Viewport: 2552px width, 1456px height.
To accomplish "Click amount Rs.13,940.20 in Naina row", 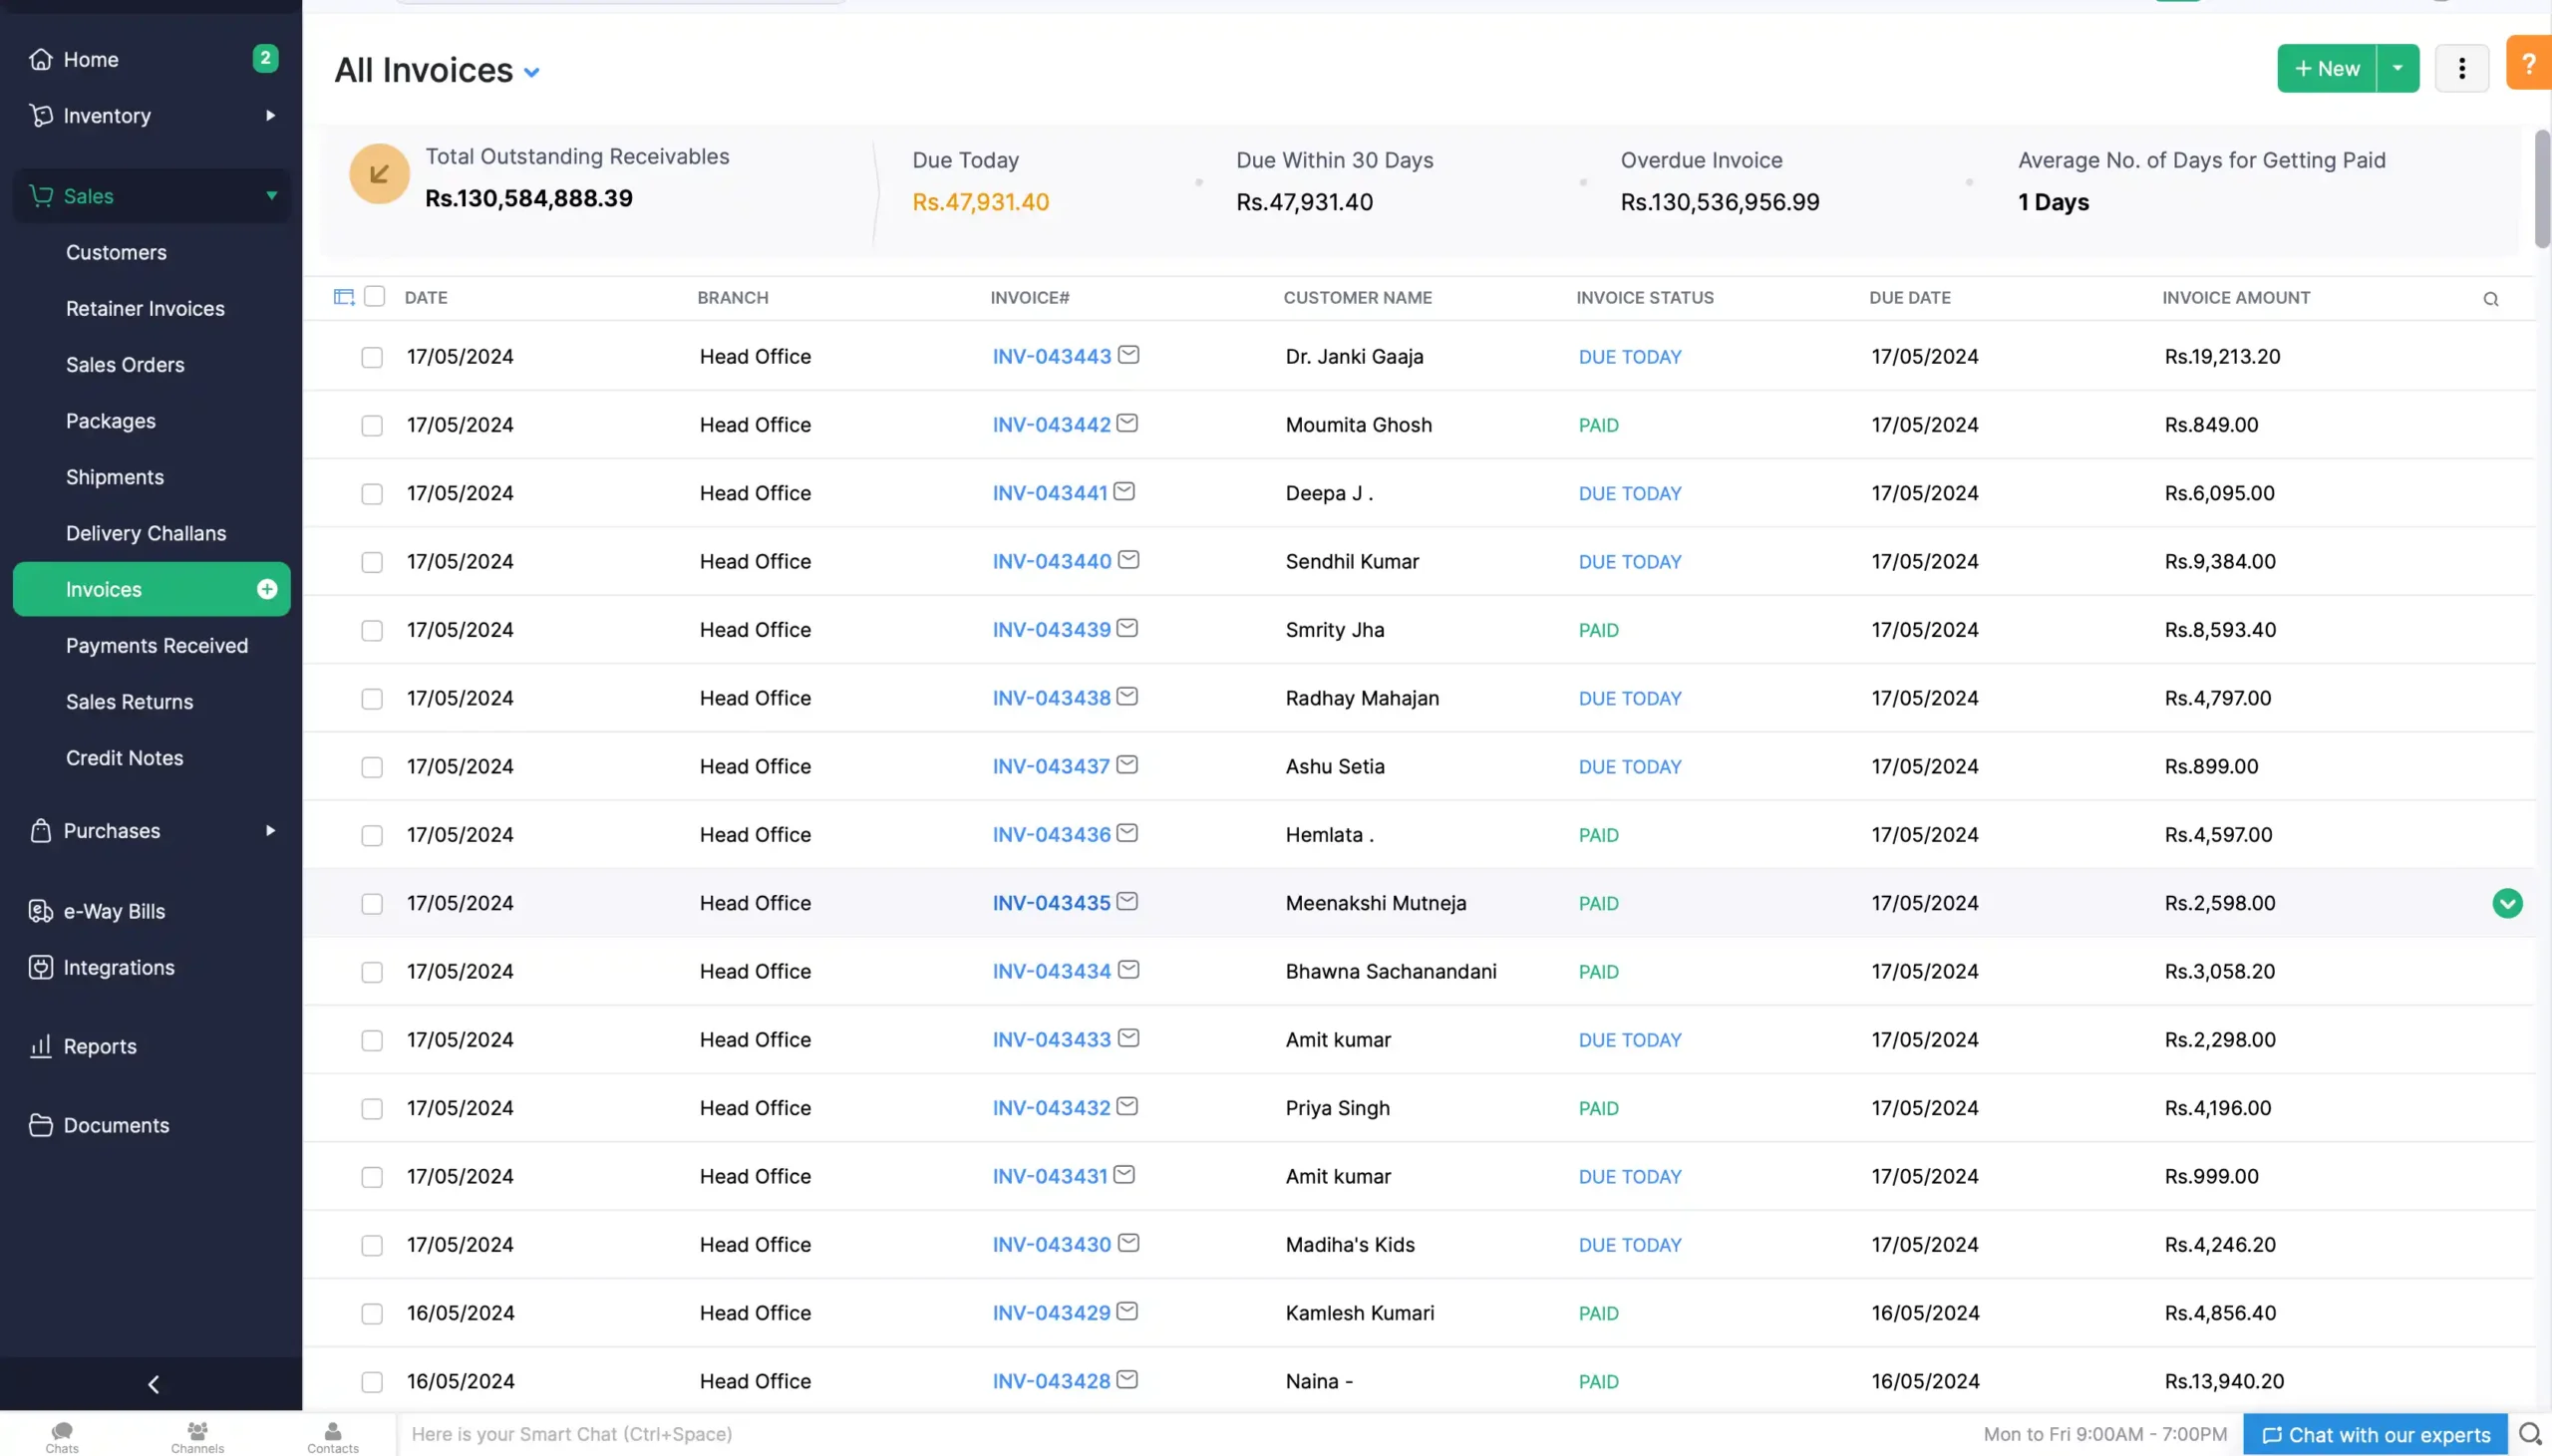I will coord(2224,1381).
